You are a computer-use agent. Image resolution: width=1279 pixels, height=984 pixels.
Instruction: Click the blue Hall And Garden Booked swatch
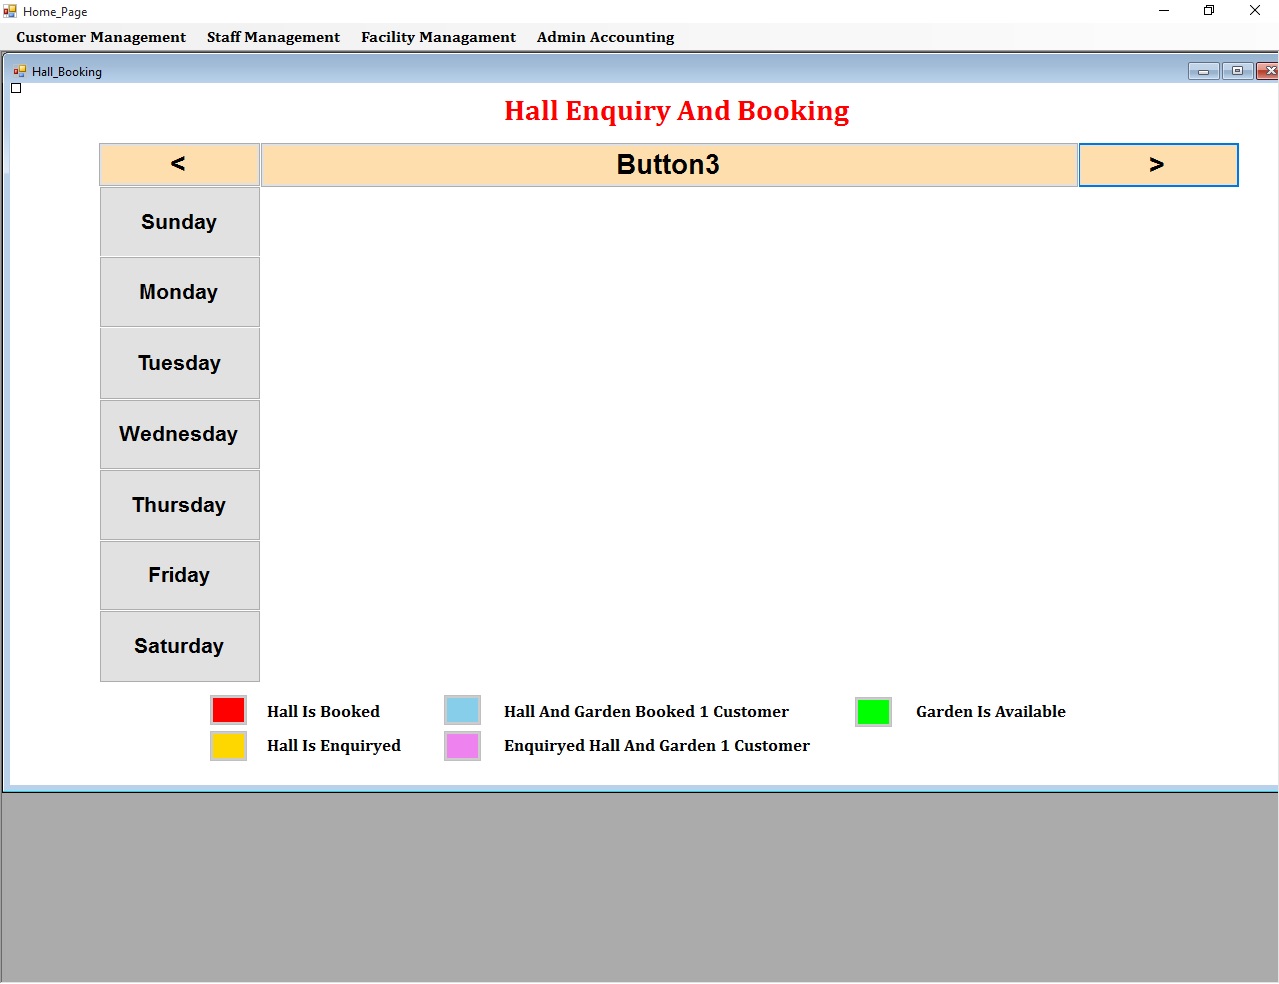[x=462, y=710]
